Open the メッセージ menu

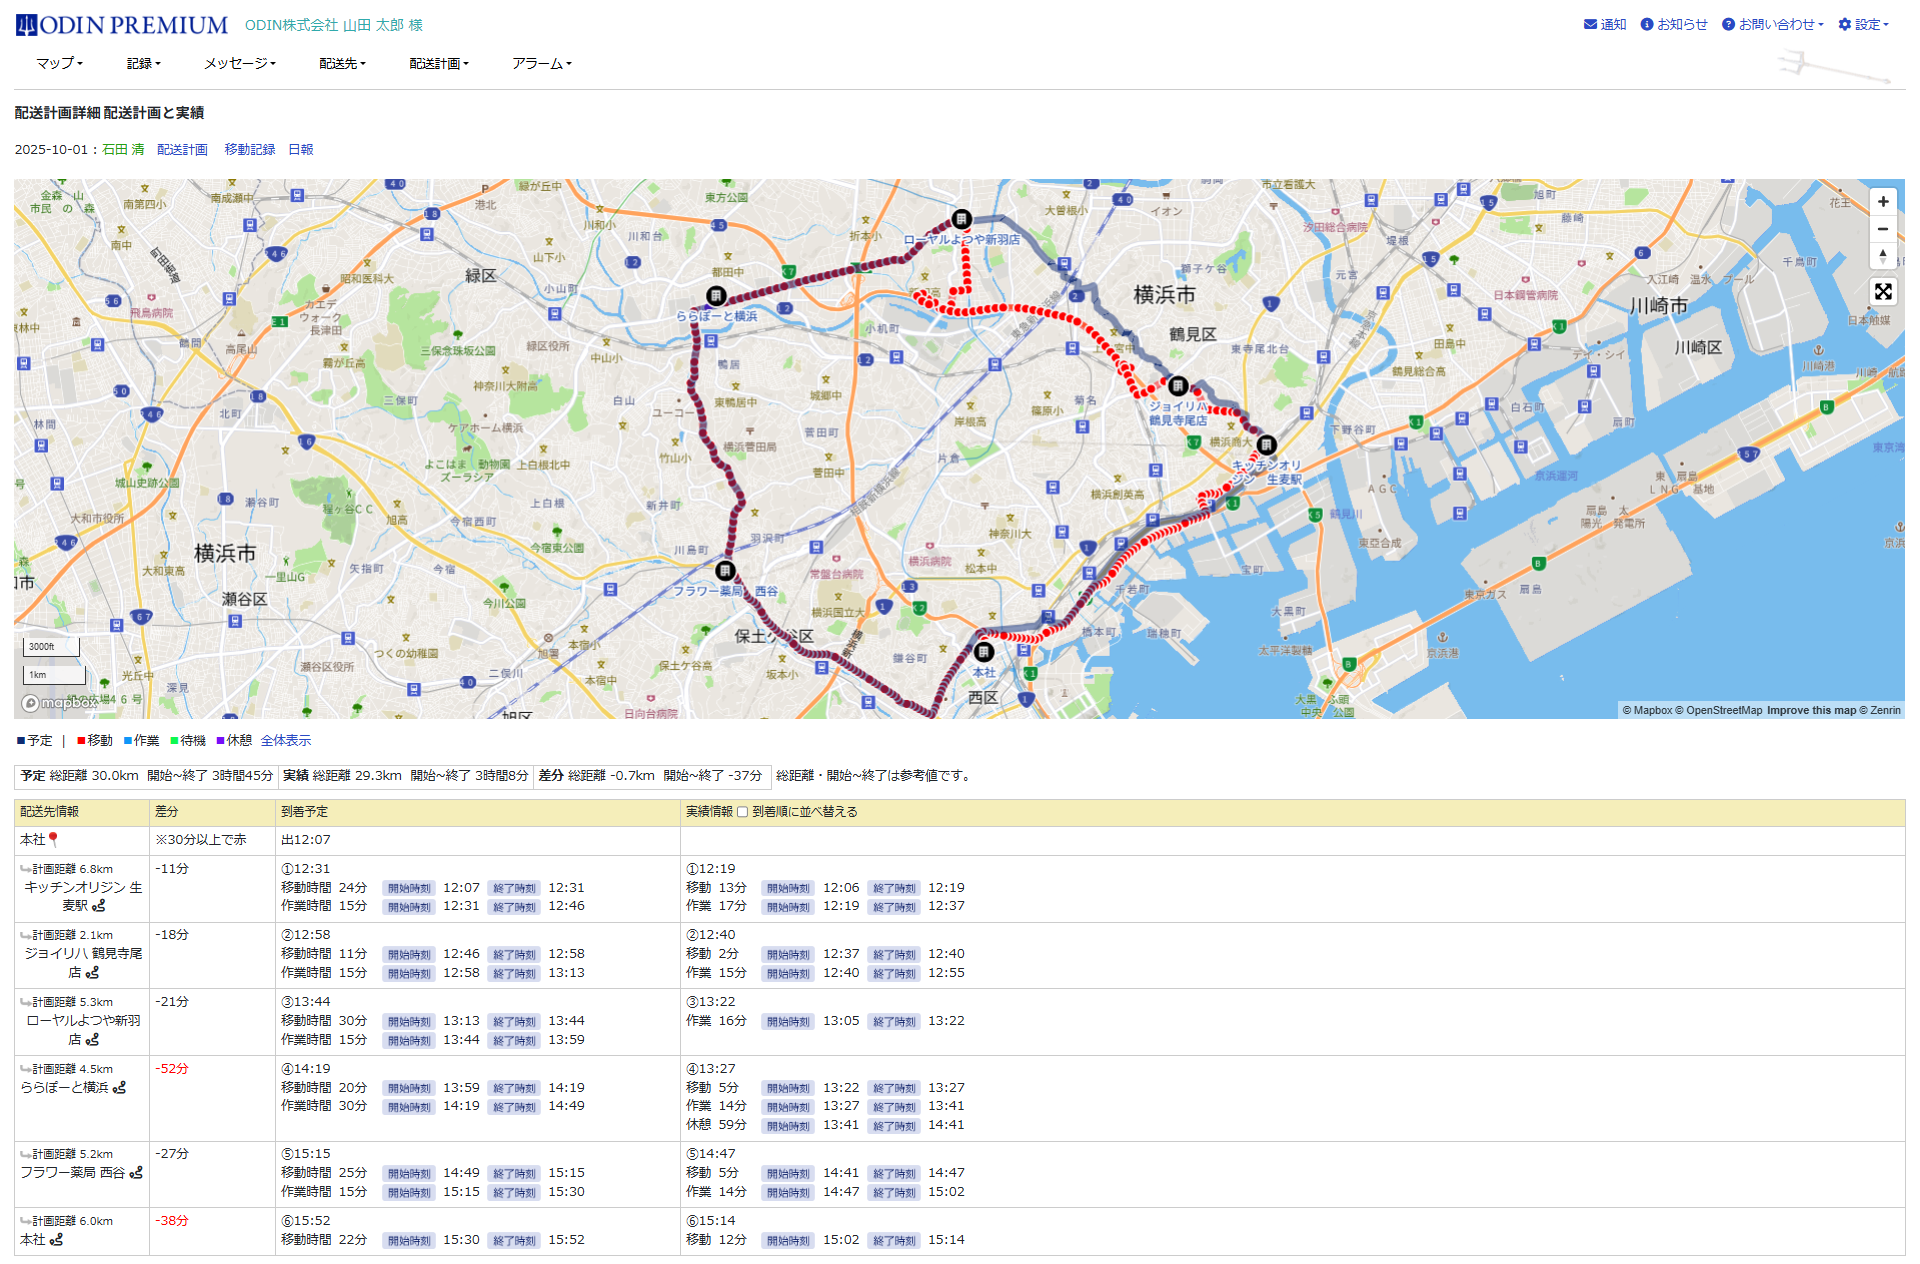pyautogui.click(x=239, y=63)
